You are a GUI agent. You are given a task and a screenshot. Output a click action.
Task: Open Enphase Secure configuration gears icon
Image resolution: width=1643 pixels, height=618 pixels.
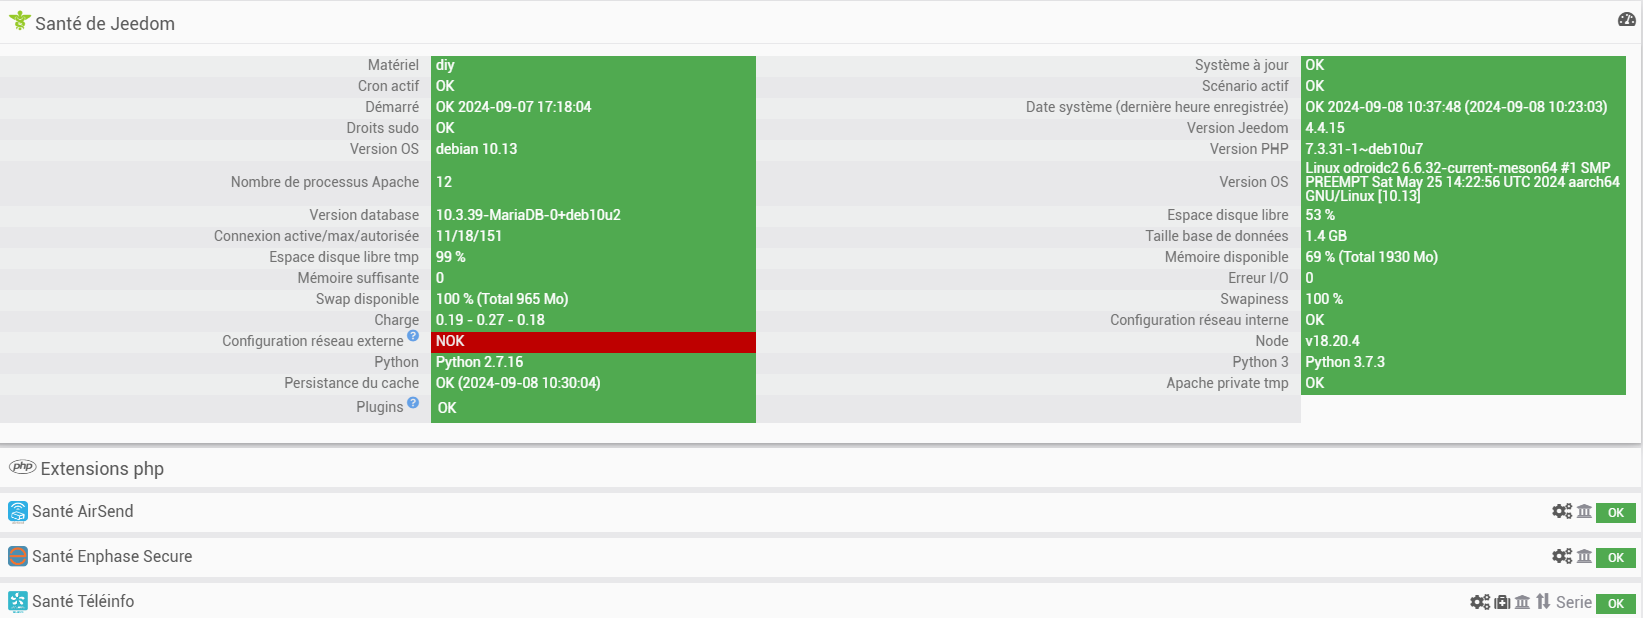coord(1562,556)
